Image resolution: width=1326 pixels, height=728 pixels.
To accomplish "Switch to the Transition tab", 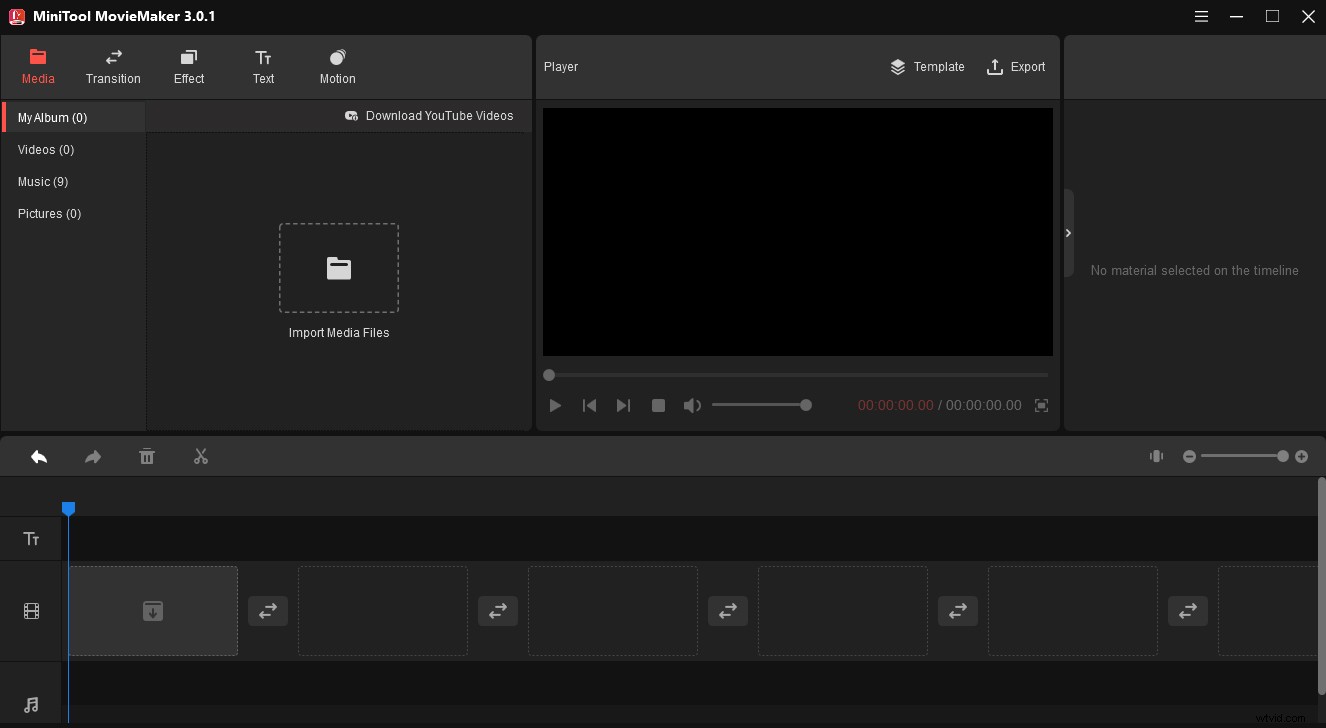I will 113,67.
